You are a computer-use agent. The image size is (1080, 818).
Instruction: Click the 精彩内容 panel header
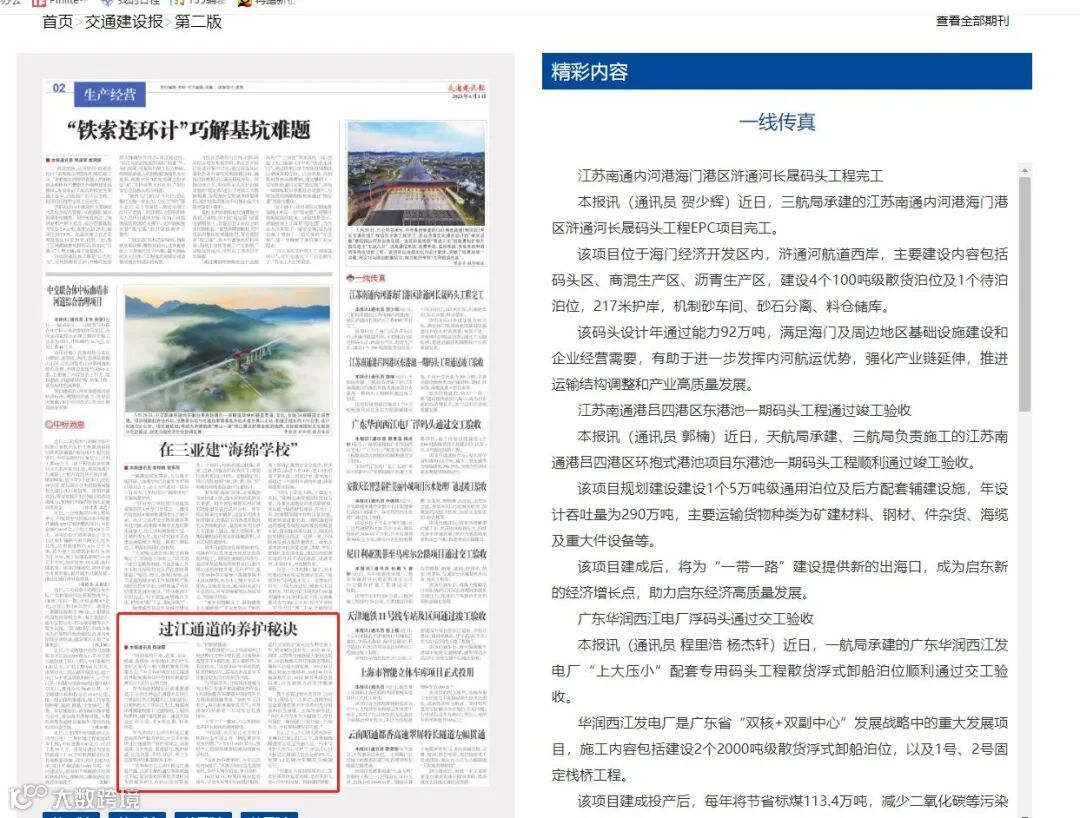pos(787,72)
